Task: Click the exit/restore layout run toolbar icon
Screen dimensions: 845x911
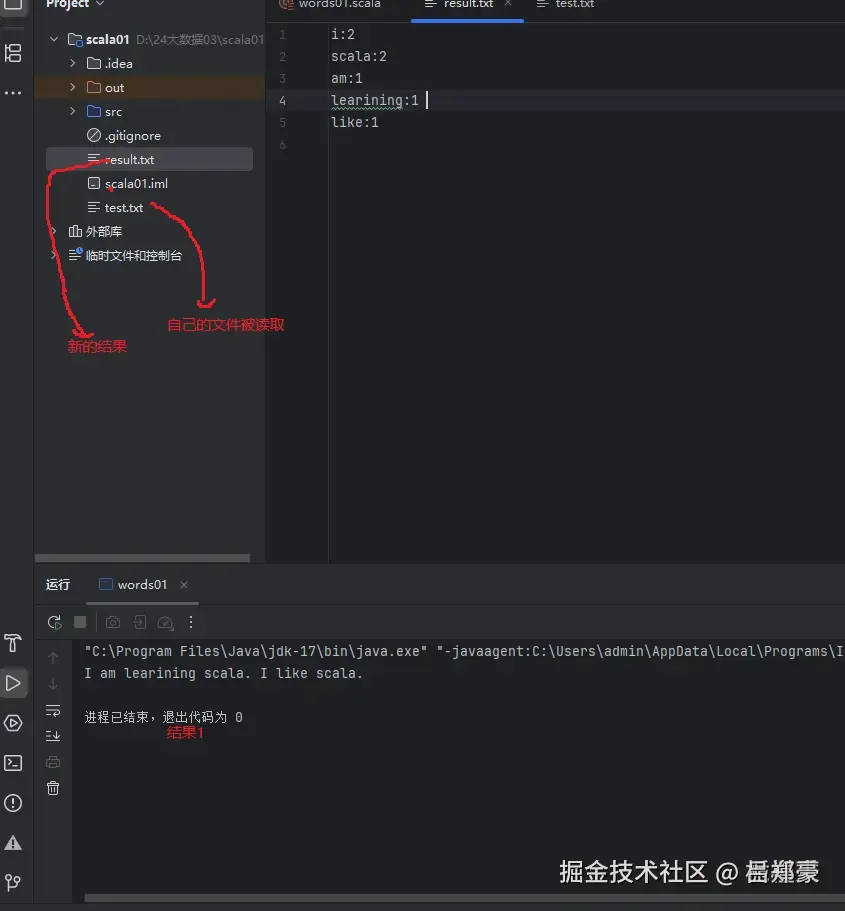Action: coord(139,623)
